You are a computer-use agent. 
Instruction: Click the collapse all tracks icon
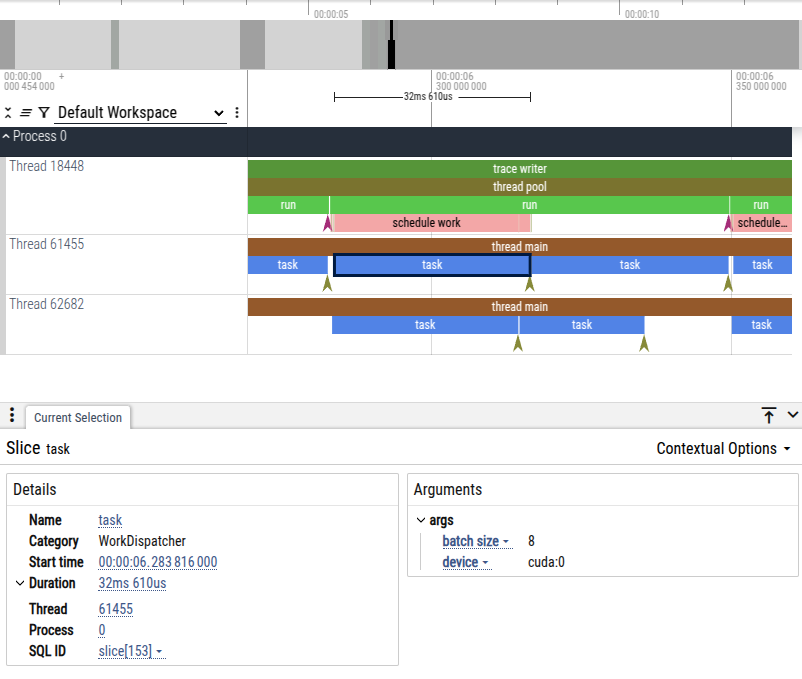pyautogui.click(x=9, y=113)
